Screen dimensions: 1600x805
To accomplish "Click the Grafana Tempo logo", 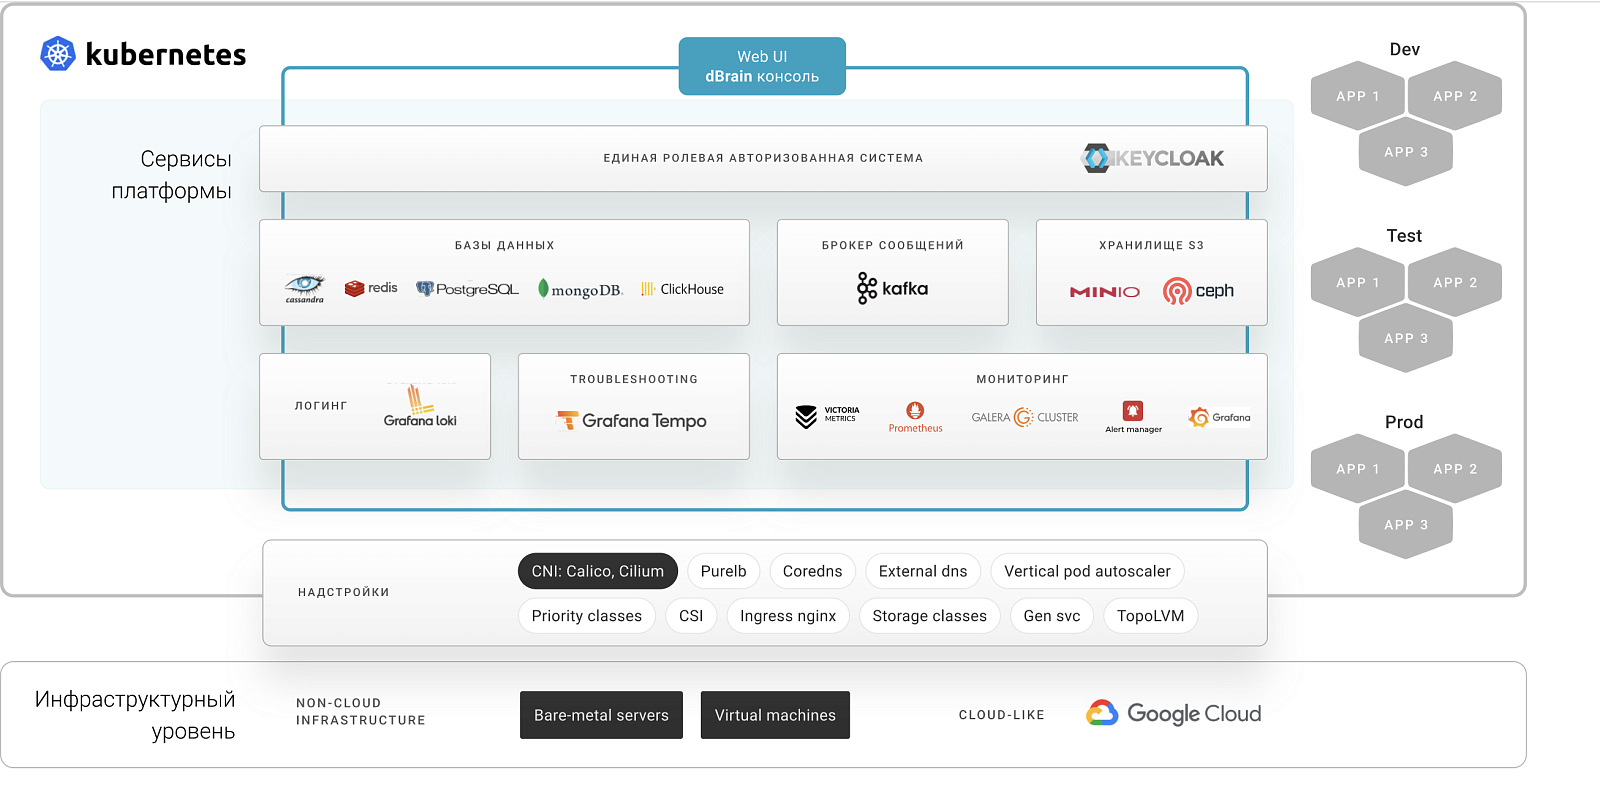I will tap(631, 421).
